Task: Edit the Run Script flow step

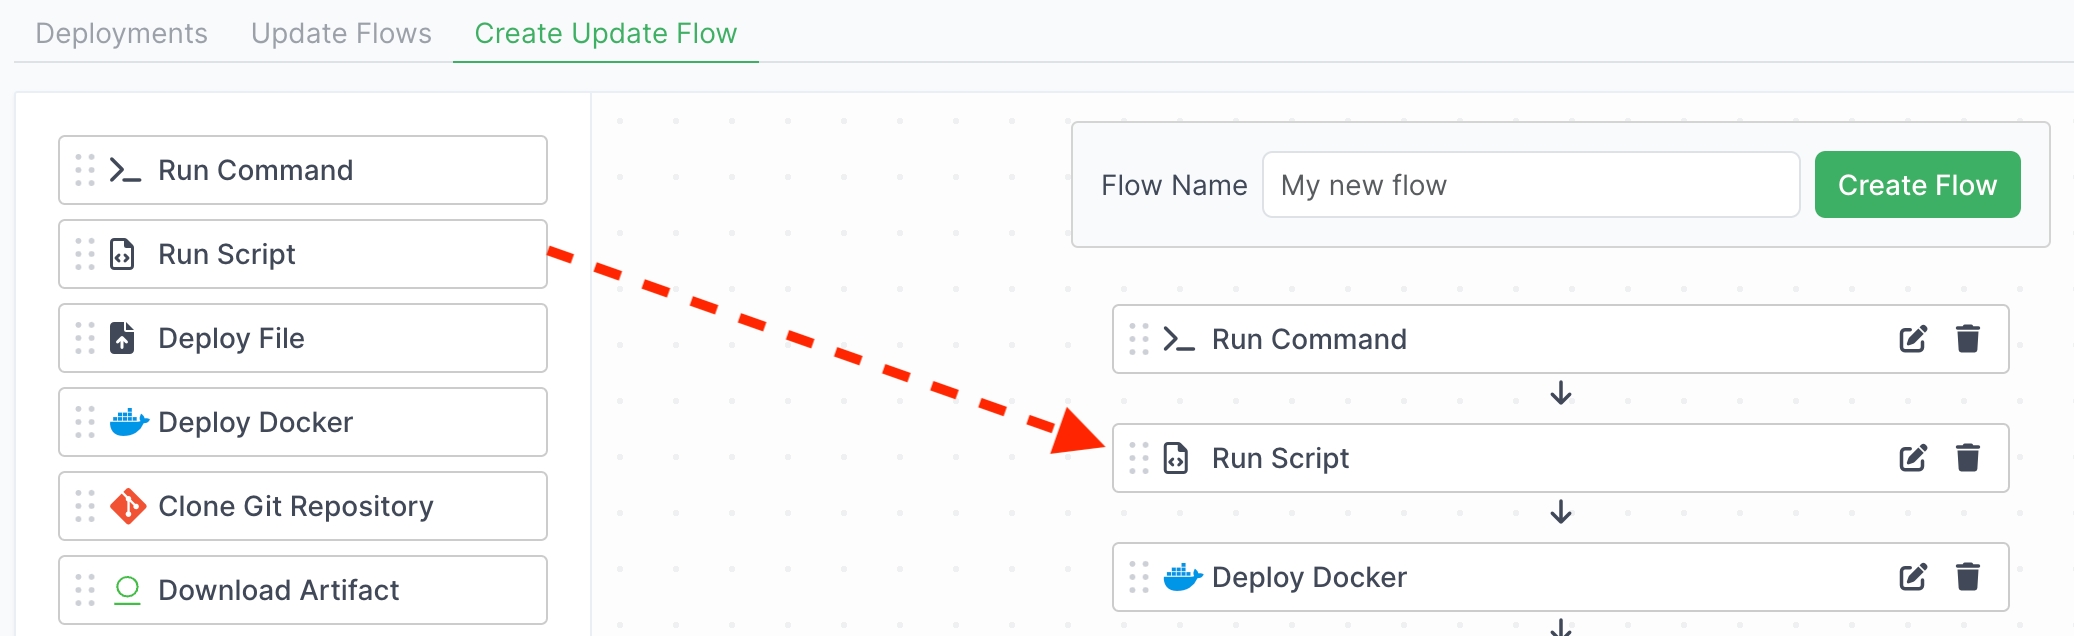Action: point(1912,458)
